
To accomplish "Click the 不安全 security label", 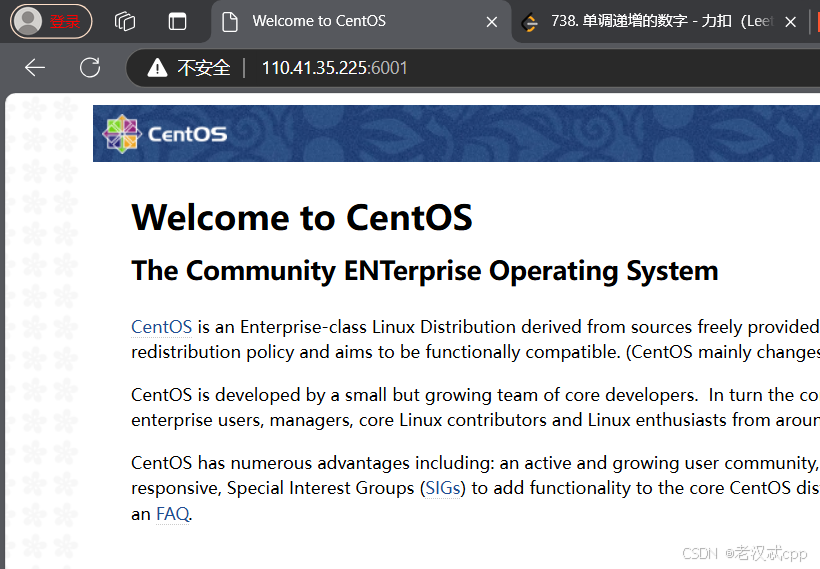I will click(204, 68).
